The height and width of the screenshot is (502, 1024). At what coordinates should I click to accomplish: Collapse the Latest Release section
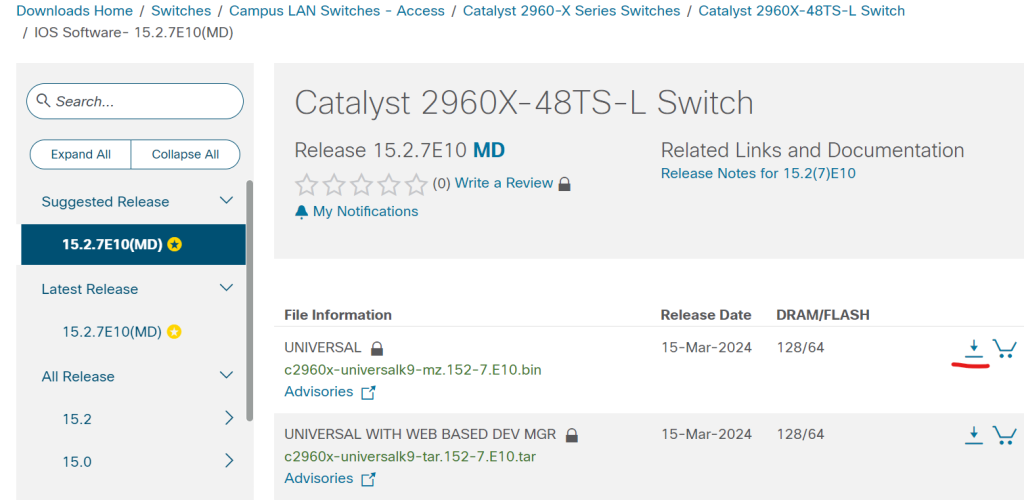click(226, 288)
